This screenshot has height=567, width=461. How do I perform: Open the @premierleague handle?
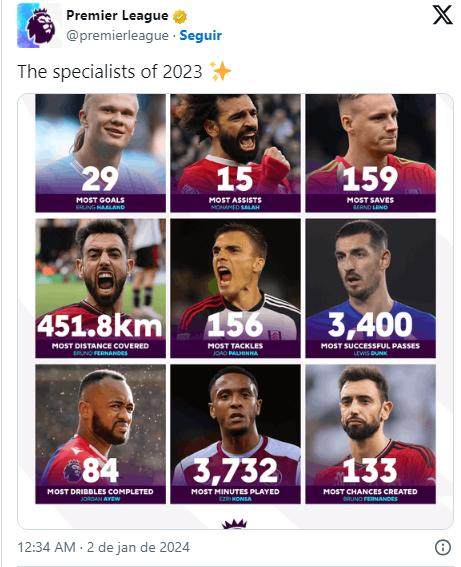click(x=118, y=35)
